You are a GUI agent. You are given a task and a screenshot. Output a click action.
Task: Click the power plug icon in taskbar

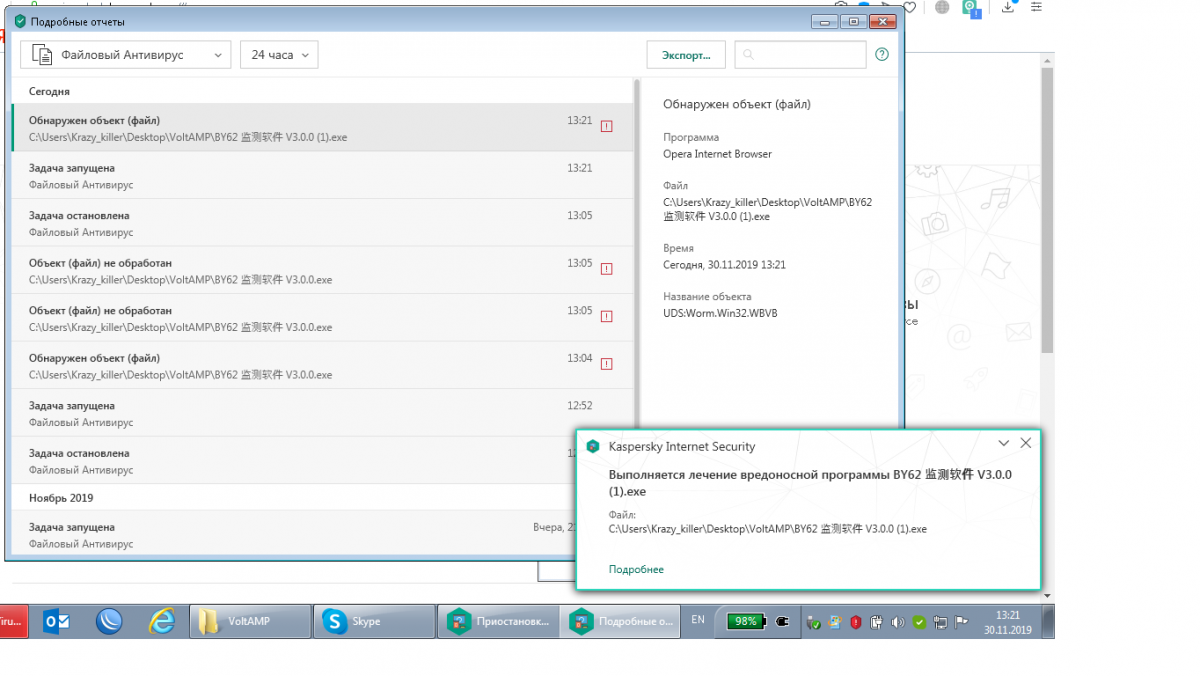click(x=782, y=621)
